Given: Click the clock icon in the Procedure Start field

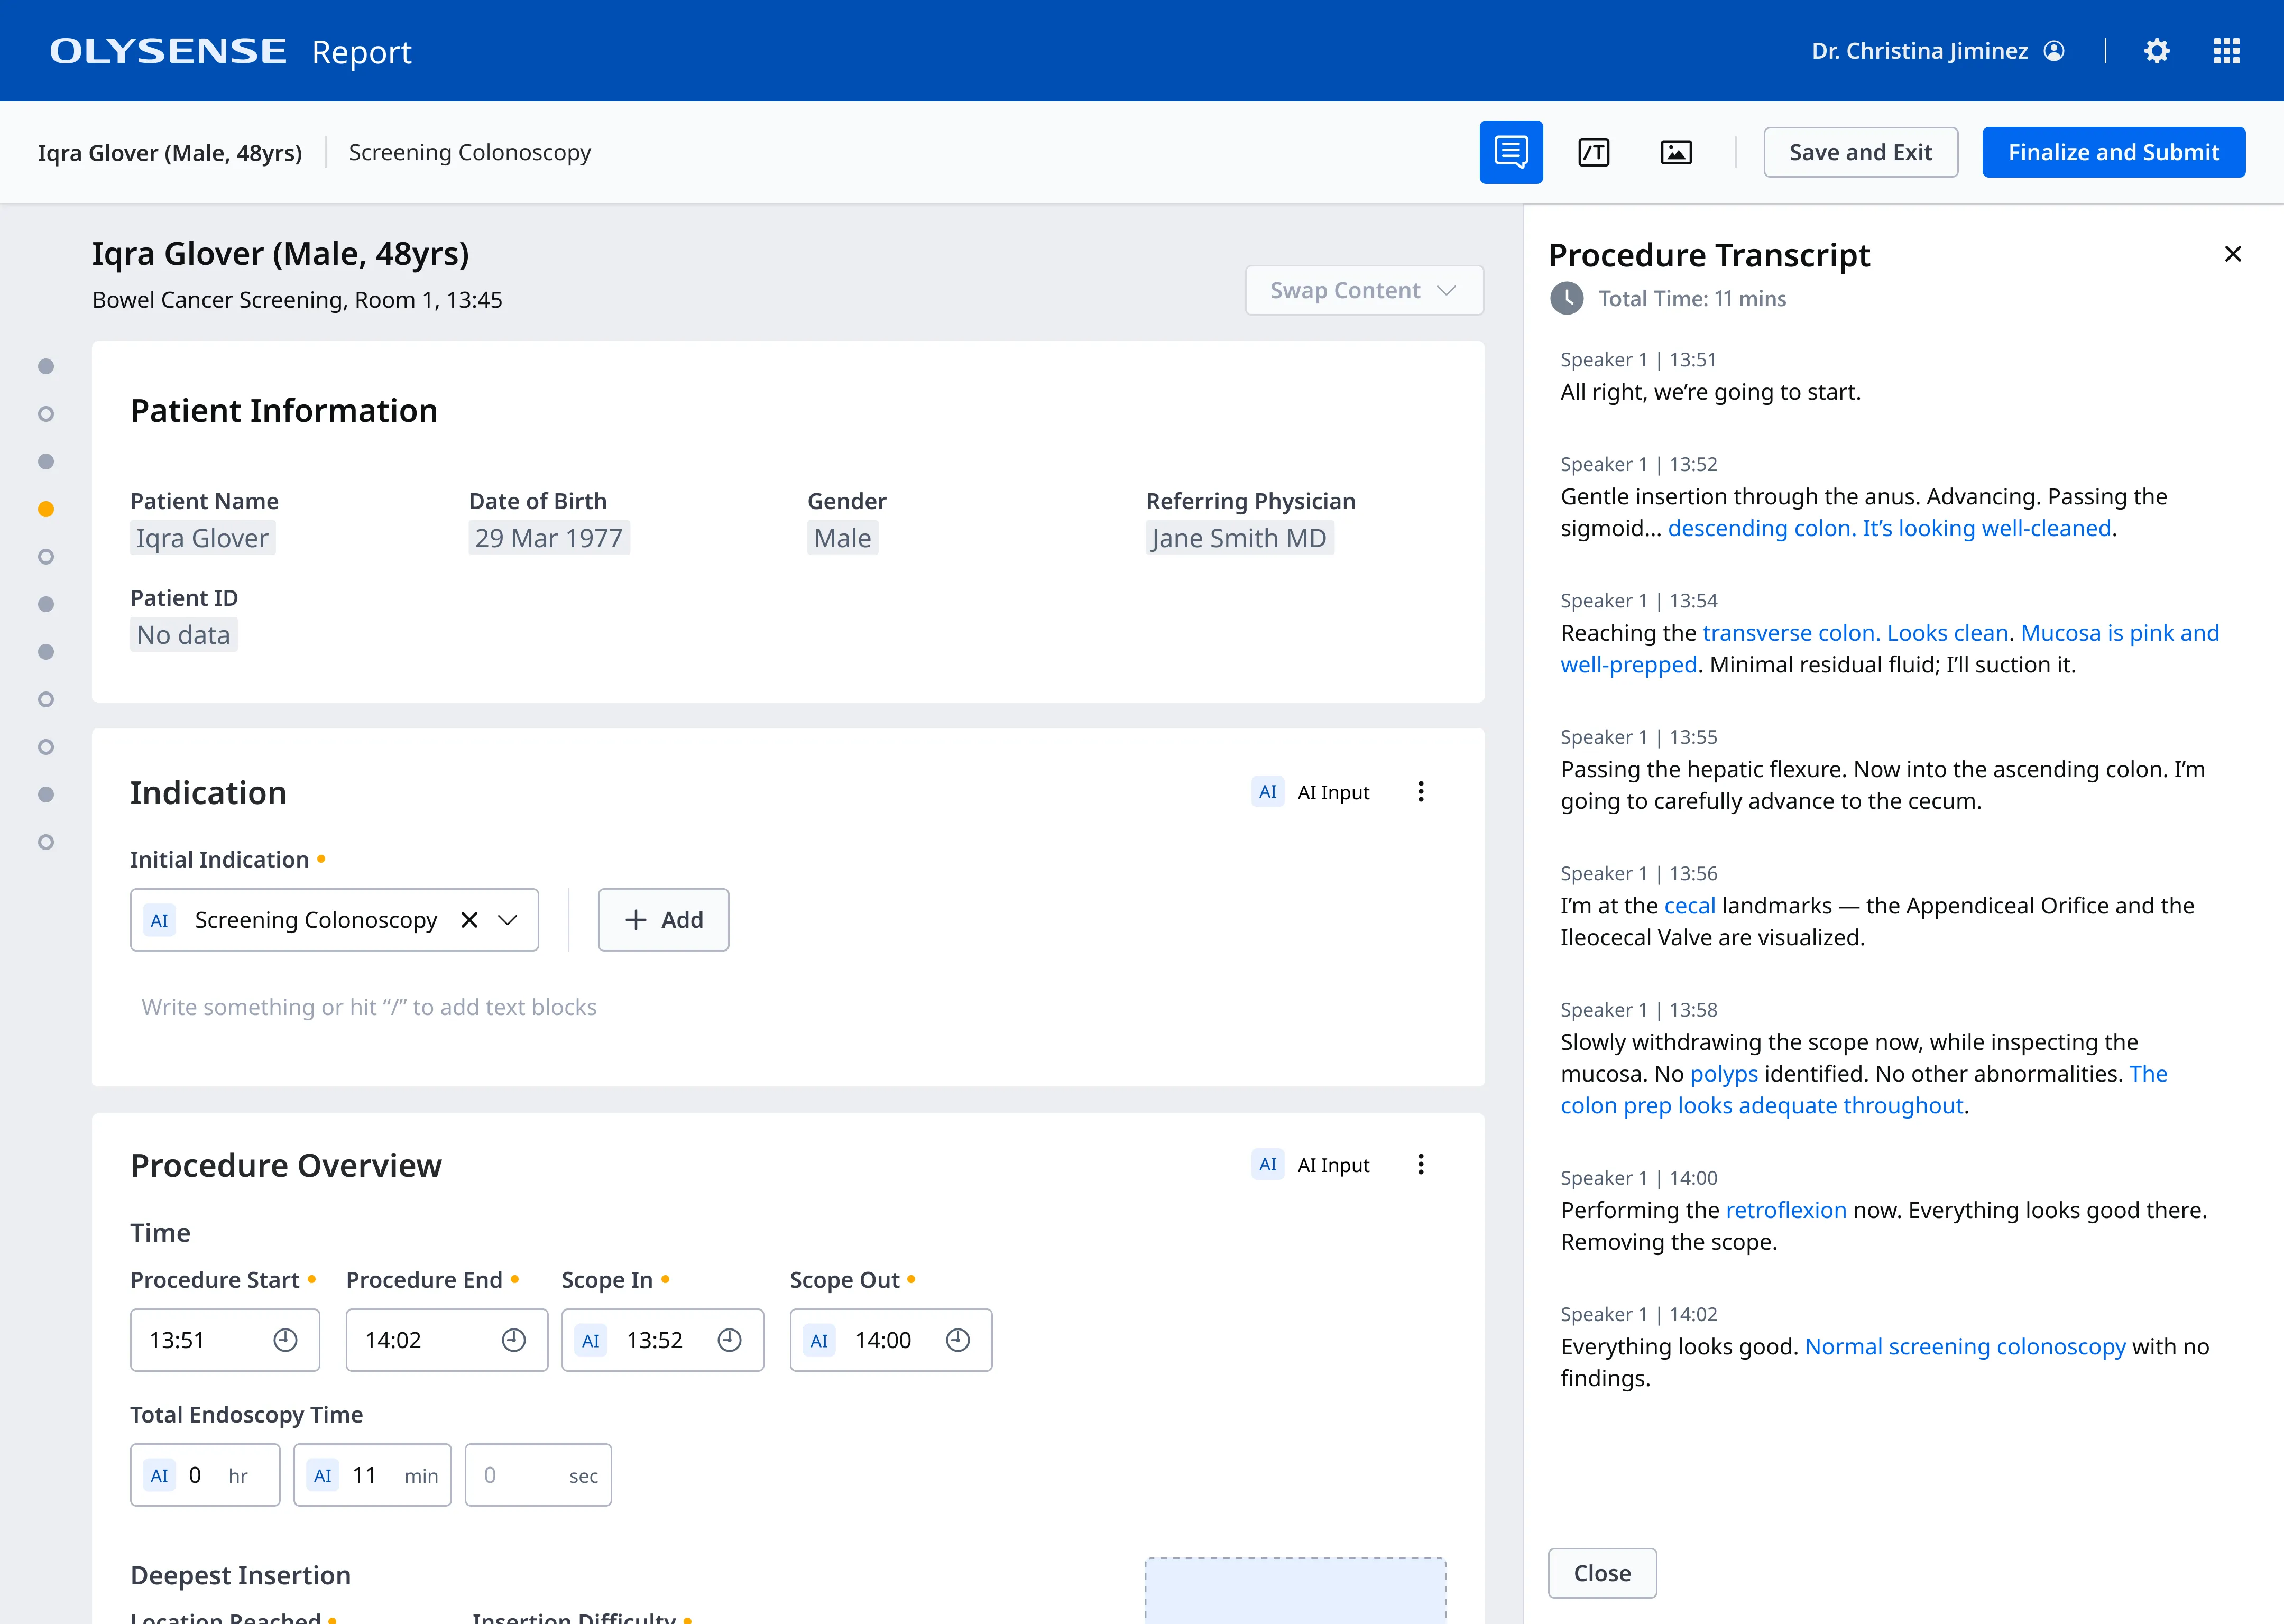Looking at the screenshot, I should [285, 1340].
